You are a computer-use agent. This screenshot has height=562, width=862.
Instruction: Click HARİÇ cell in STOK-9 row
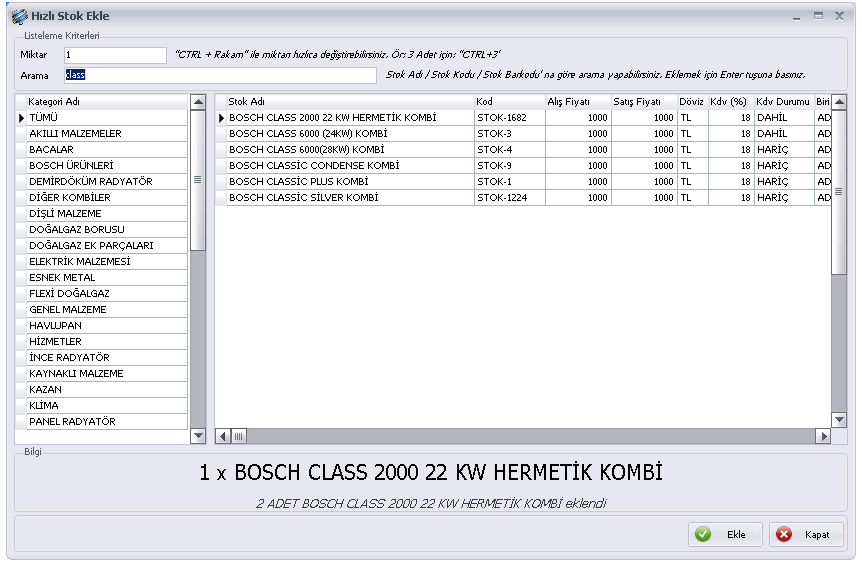[784, 166]
